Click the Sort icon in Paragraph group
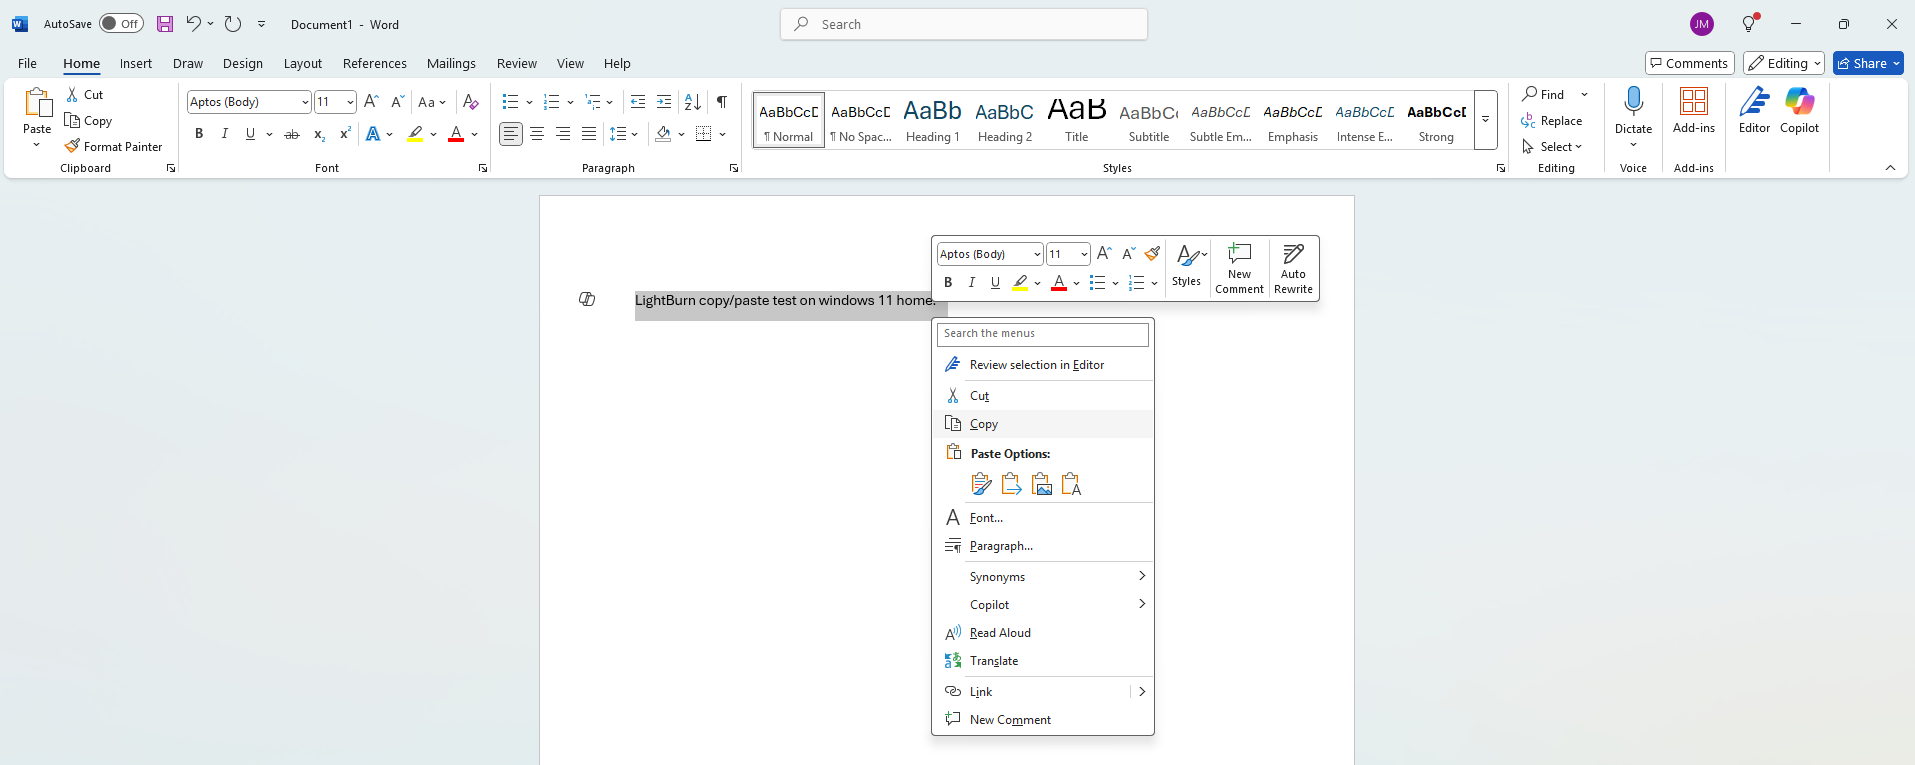Screen dimensions: 1915x765 pos(693,102)
